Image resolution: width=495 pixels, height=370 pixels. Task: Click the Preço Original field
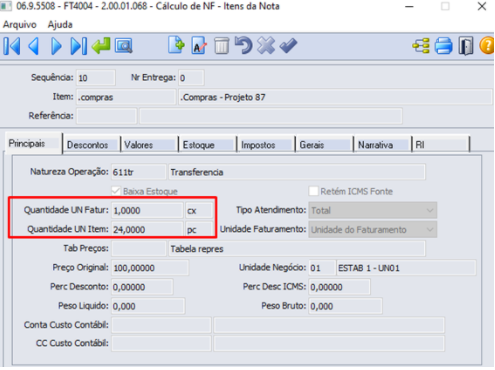[x=150, y=268]
